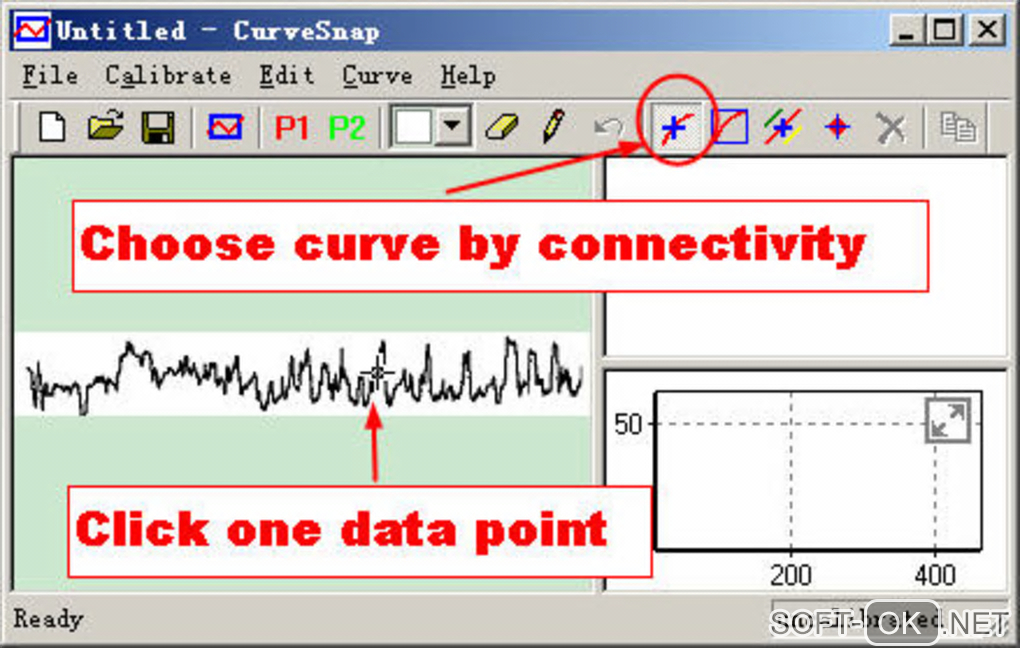Click the white color swatch box
1020x648 pixels.
coord(412,126)
